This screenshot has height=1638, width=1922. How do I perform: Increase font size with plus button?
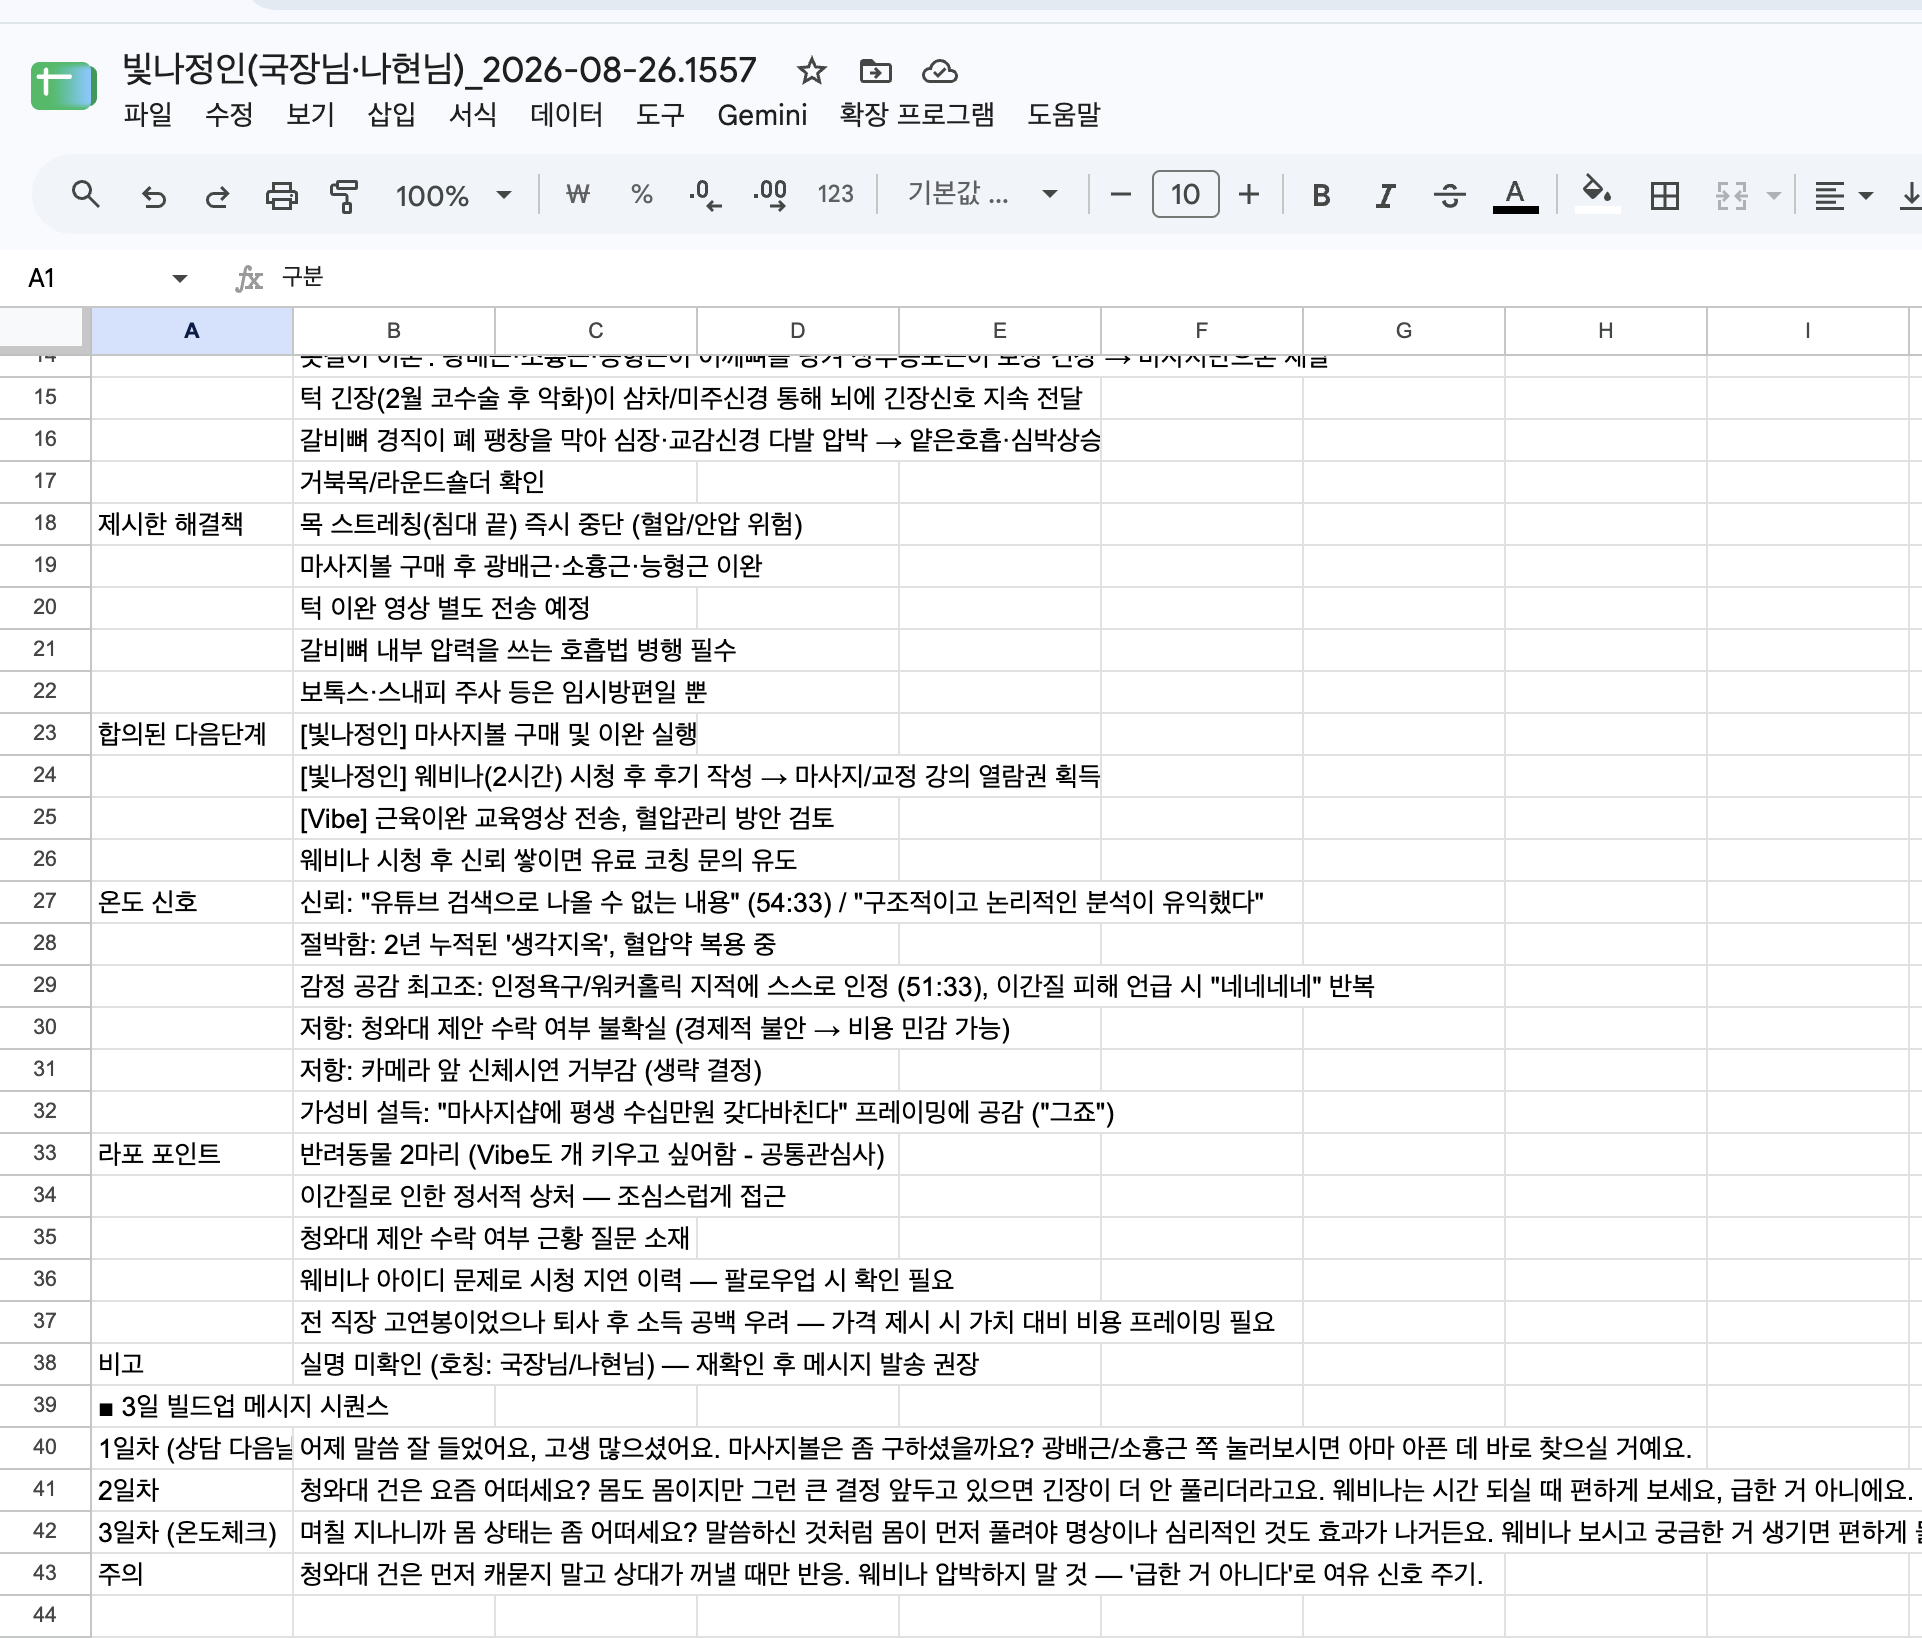(1248, 194)
